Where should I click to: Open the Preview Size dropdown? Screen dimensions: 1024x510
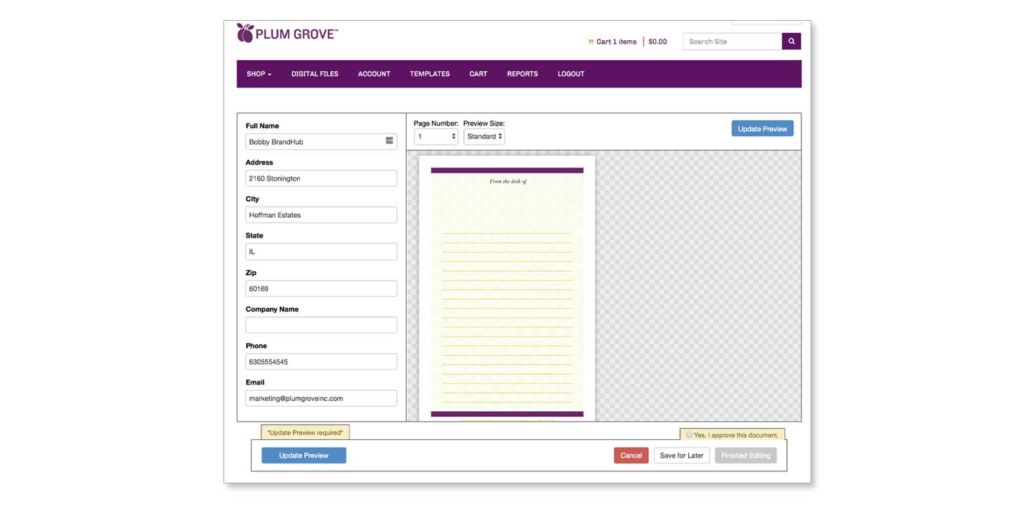pyautogui.click(x=484, y=136)
